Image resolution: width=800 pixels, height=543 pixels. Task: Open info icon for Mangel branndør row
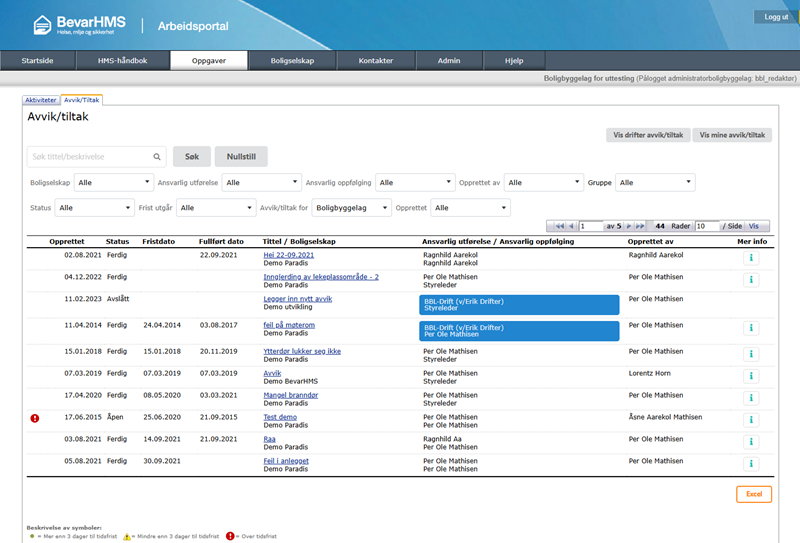750,397
